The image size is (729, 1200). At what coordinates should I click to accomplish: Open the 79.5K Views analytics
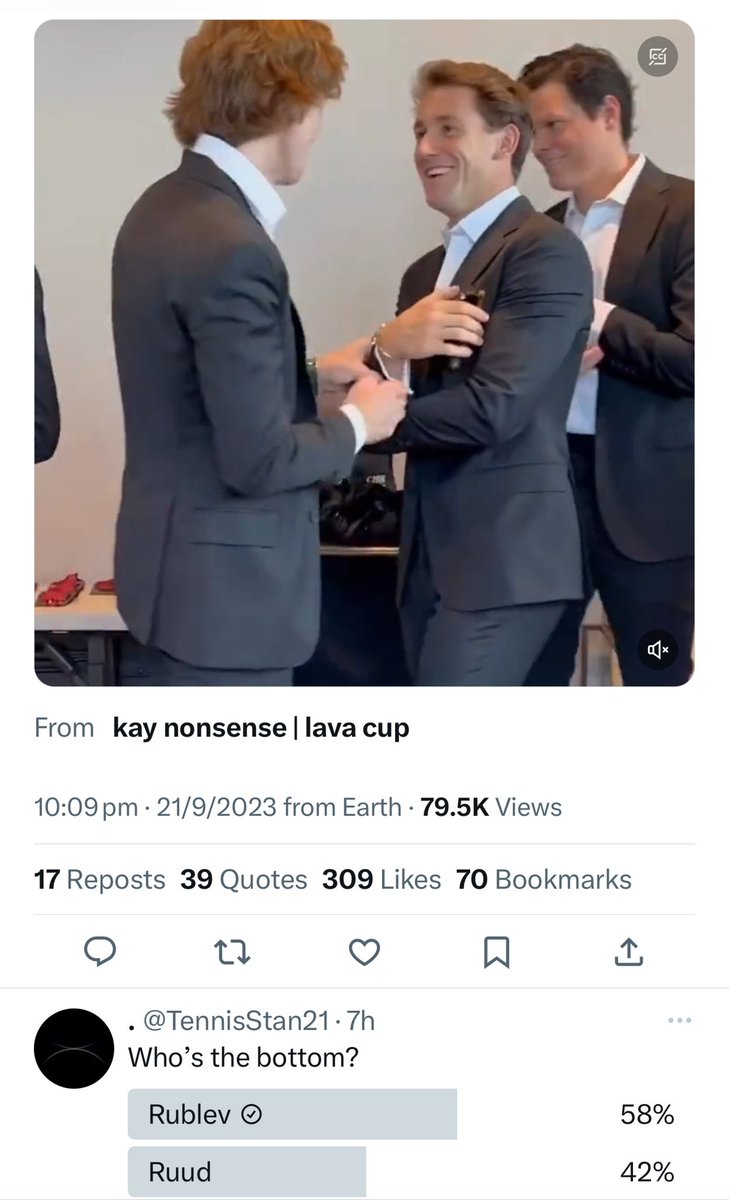click(x=492, y=807)
